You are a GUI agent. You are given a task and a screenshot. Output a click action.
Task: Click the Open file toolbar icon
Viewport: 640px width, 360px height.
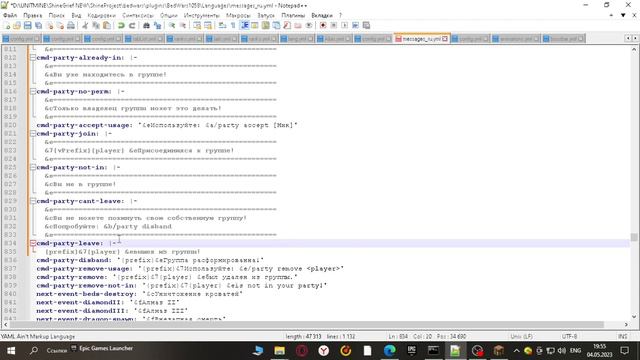17,25
